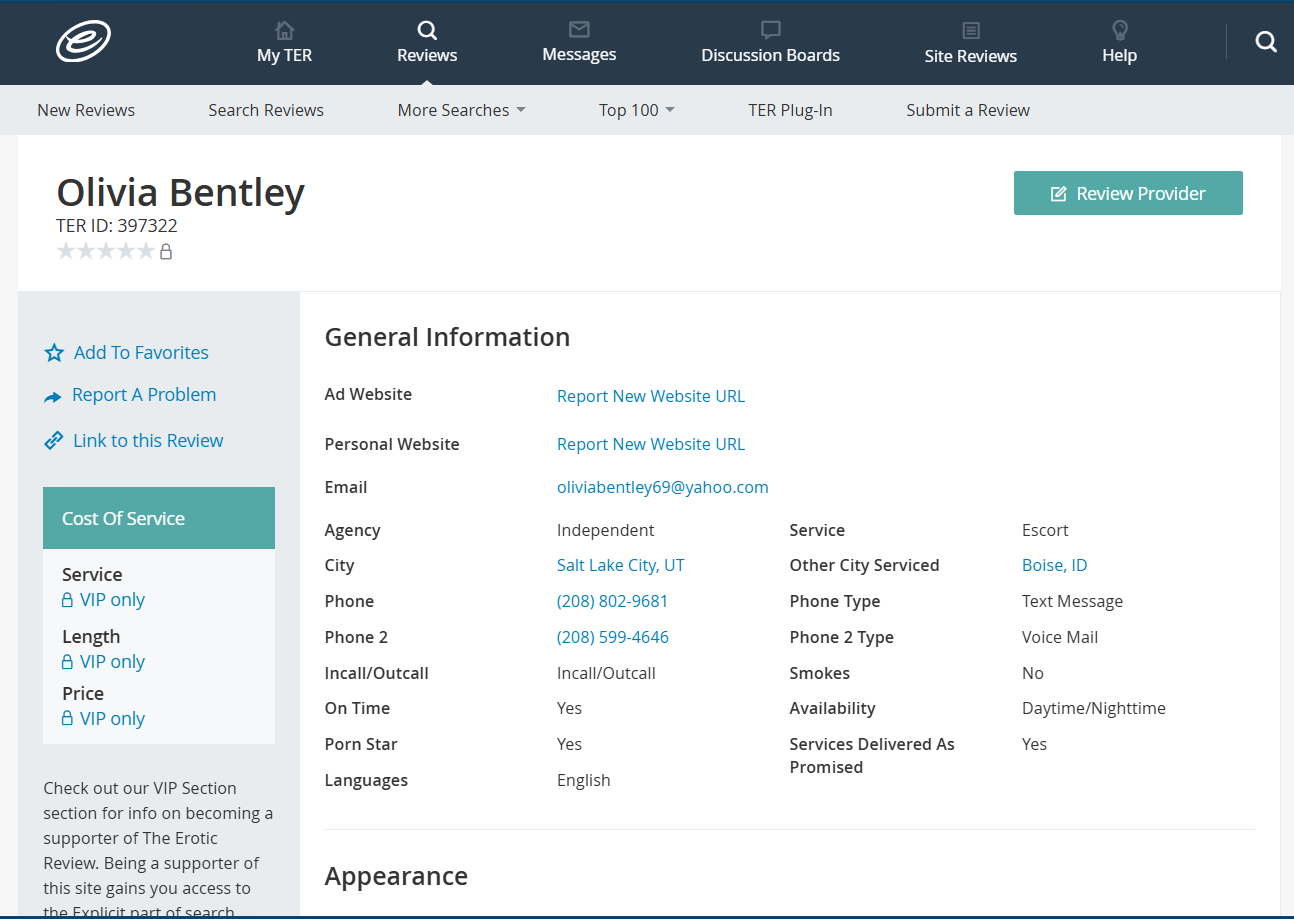1294x919 pixels.
Task: Click the TER logo in the header
Action: [83, 42]
